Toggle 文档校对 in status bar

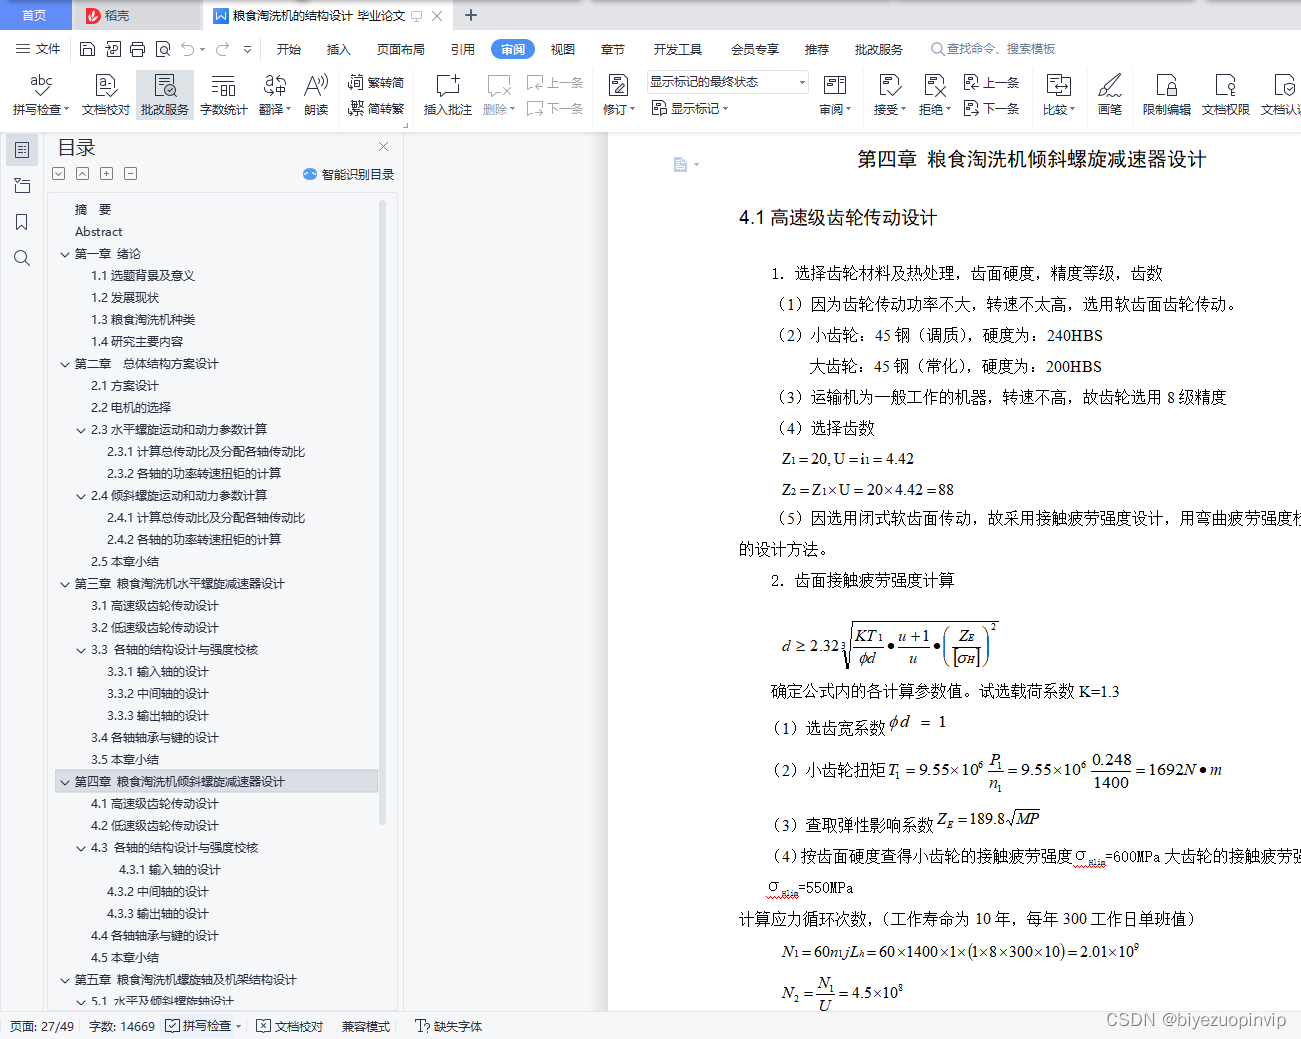(290, 1026)
